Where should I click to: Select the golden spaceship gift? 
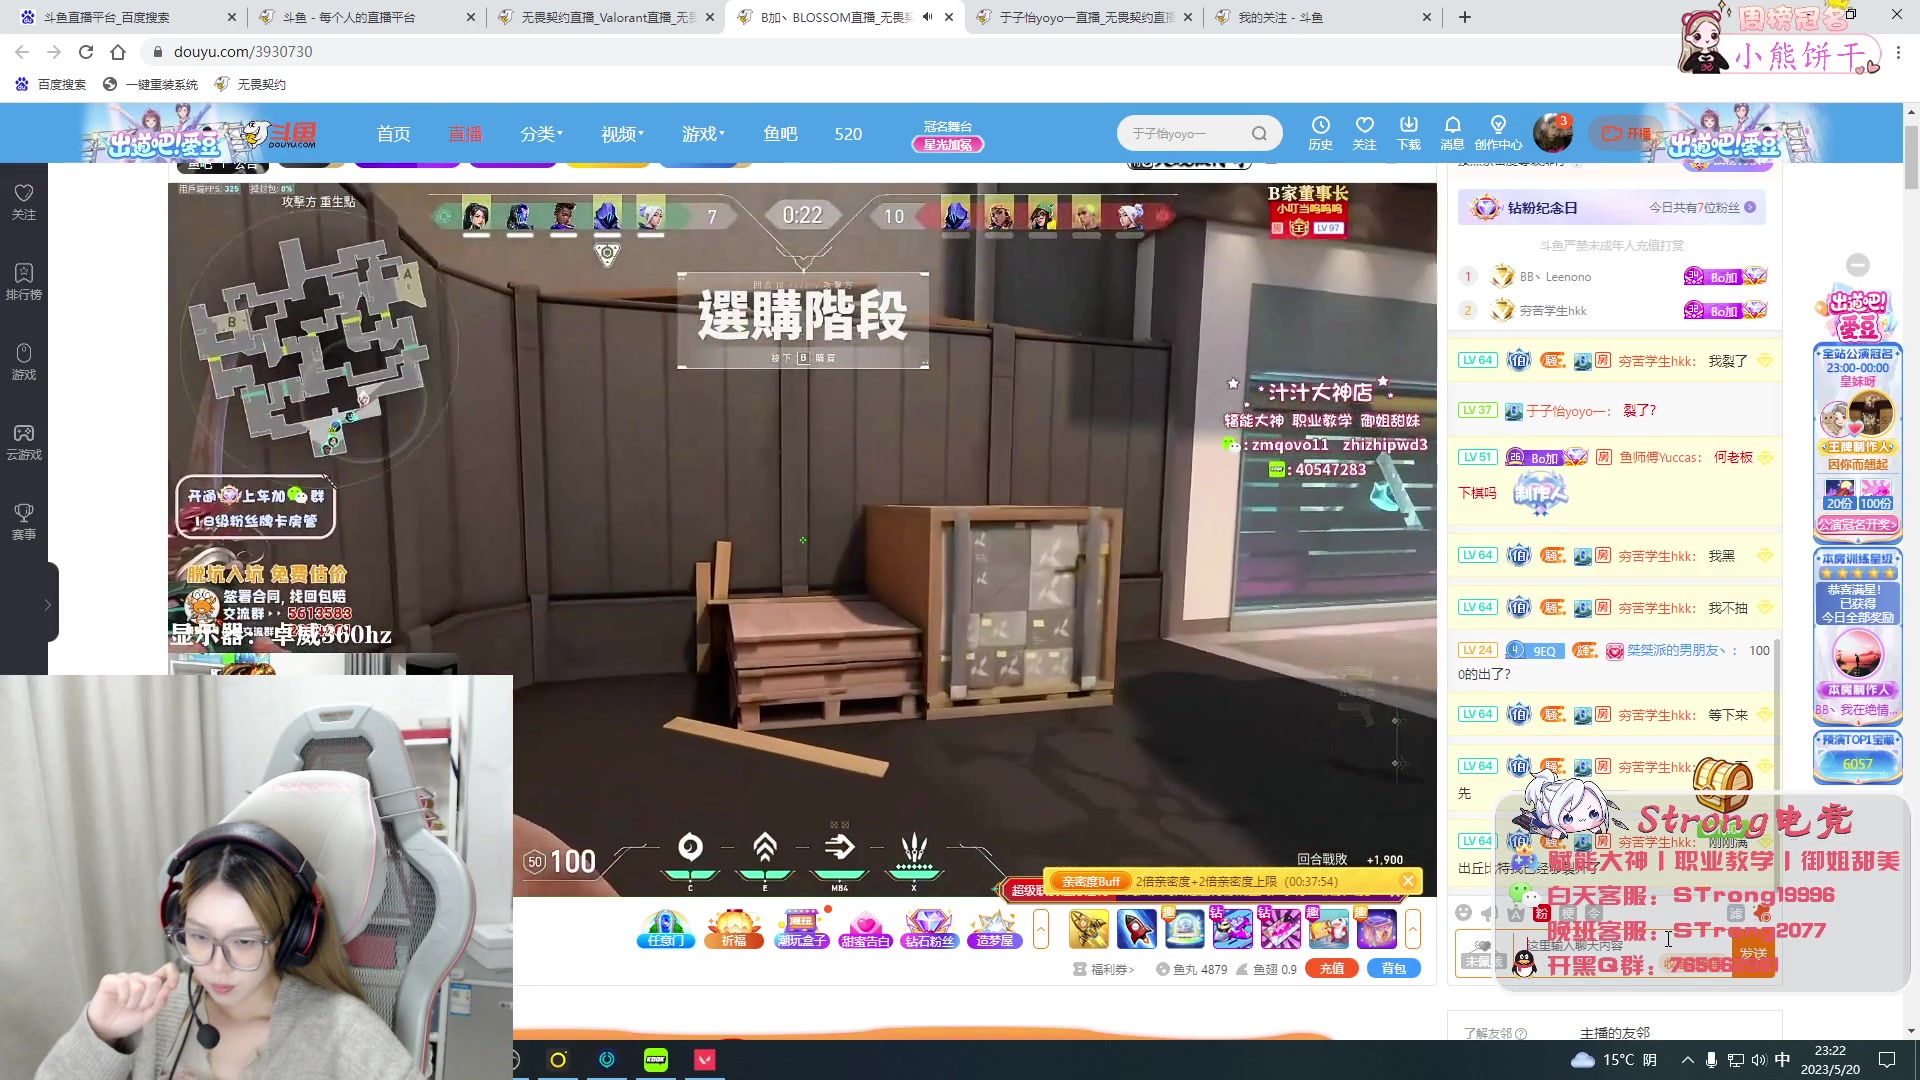pos(1088,929)
